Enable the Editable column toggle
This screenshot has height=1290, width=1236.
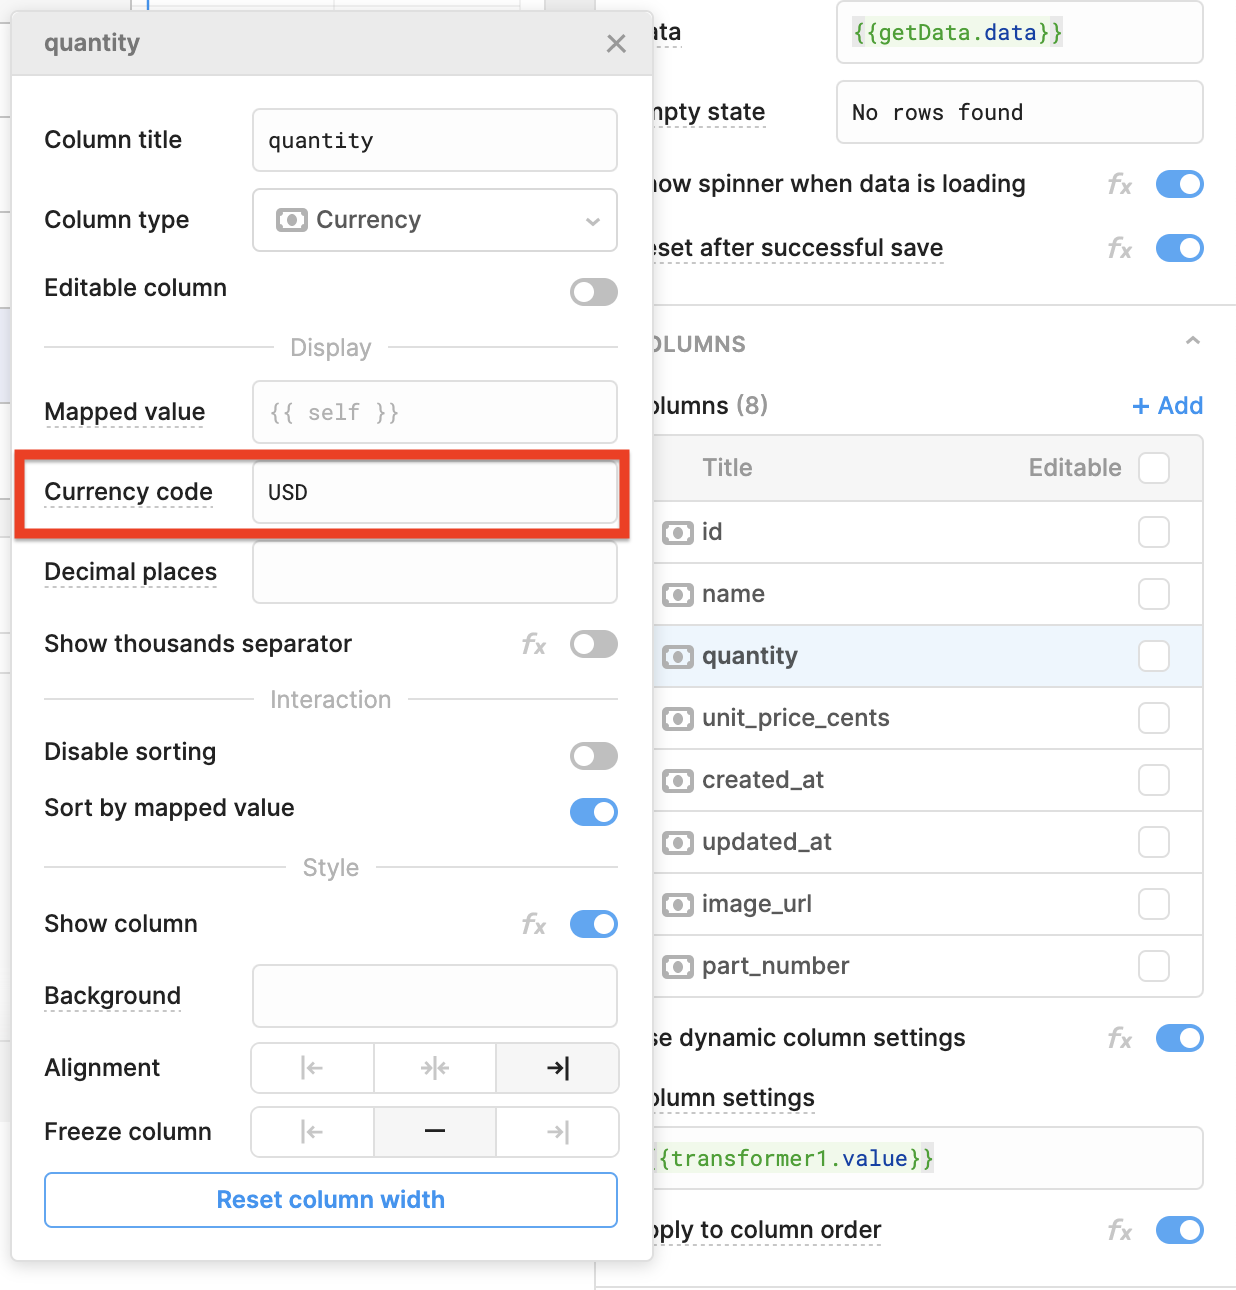[x=594, y=292]
